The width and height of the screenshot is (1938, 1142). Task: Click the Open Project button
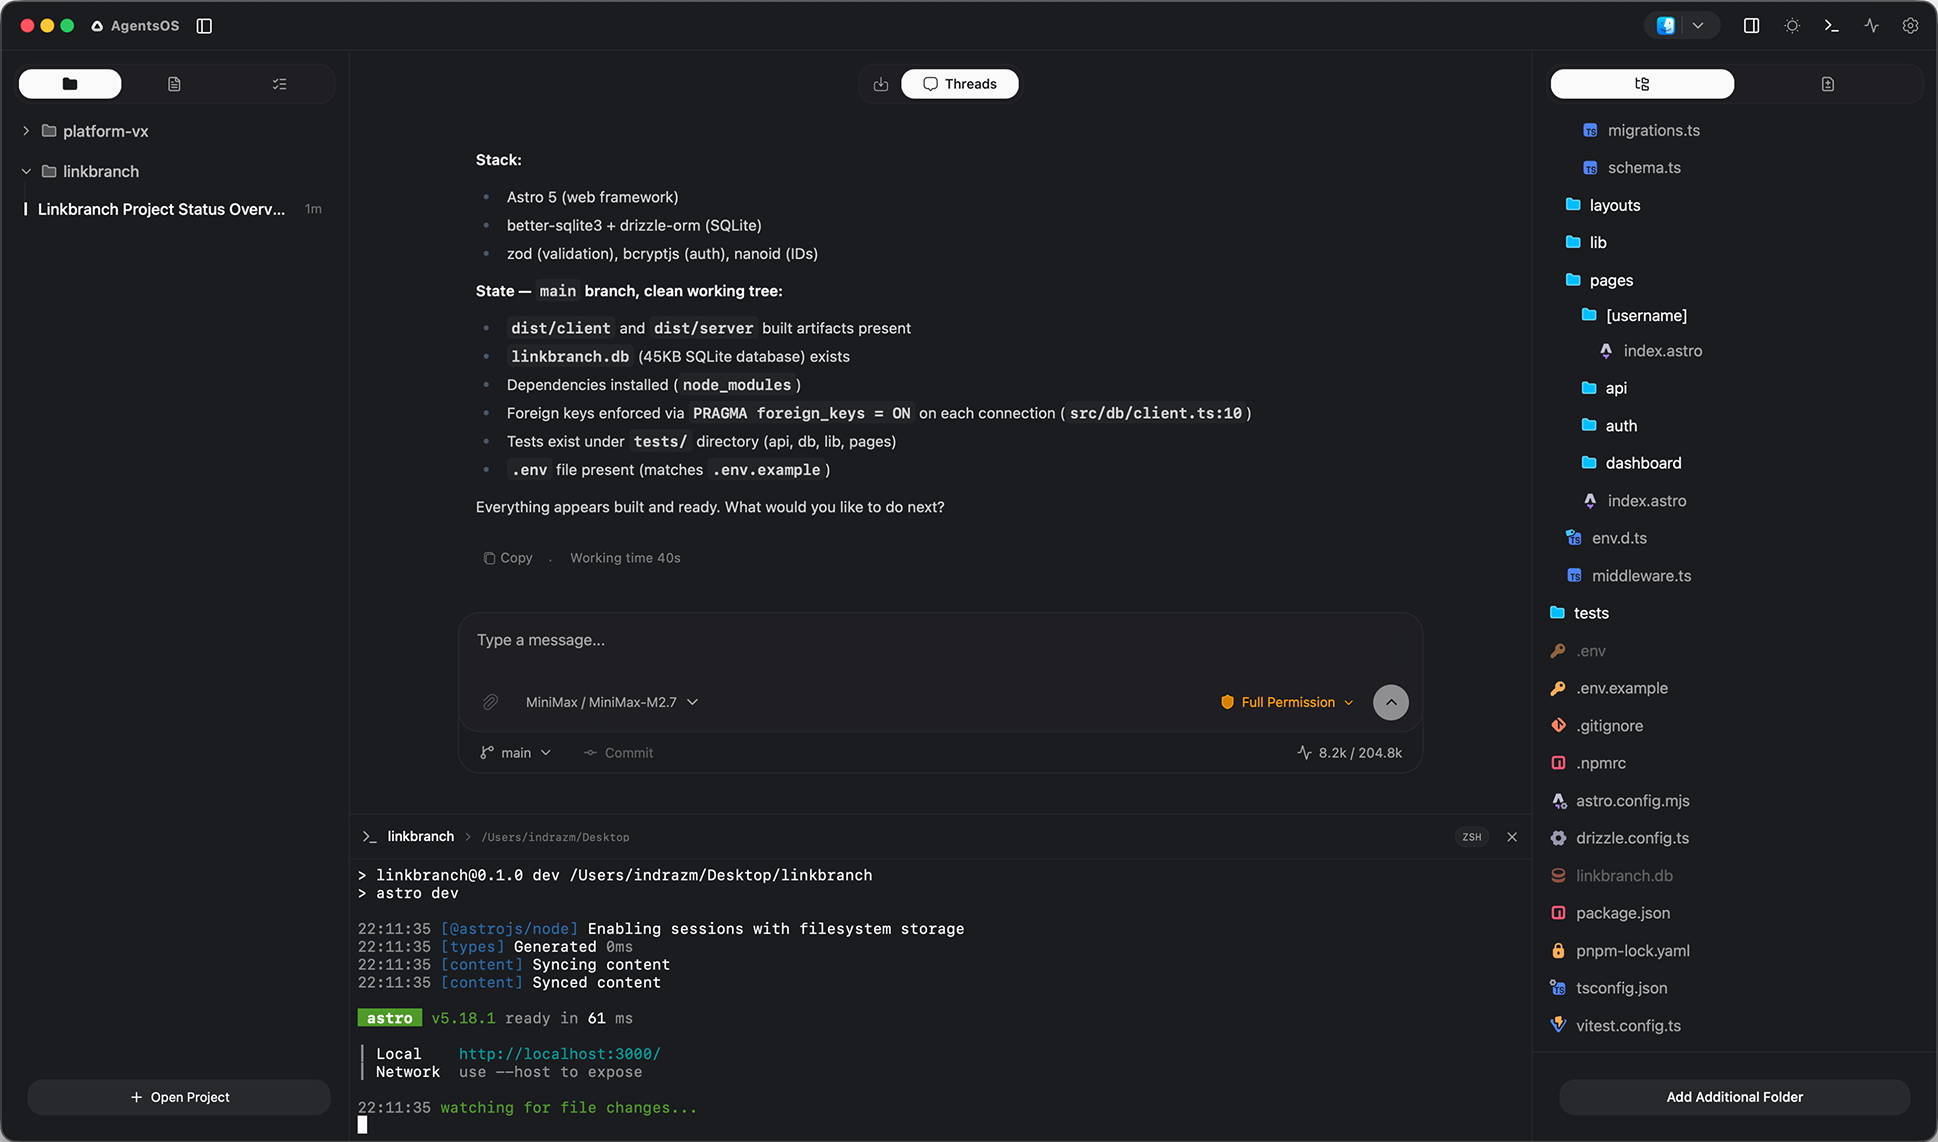point(179,1097)
